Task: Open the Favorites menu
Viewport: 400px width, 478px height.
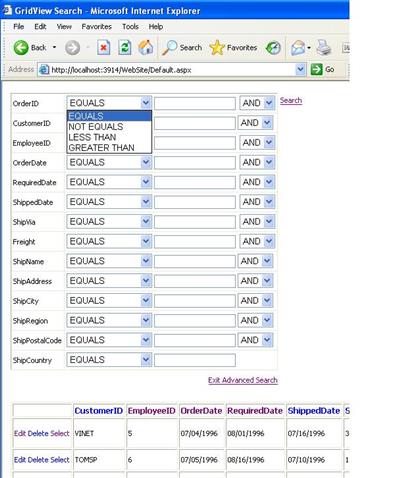Action: coord(97,27)
